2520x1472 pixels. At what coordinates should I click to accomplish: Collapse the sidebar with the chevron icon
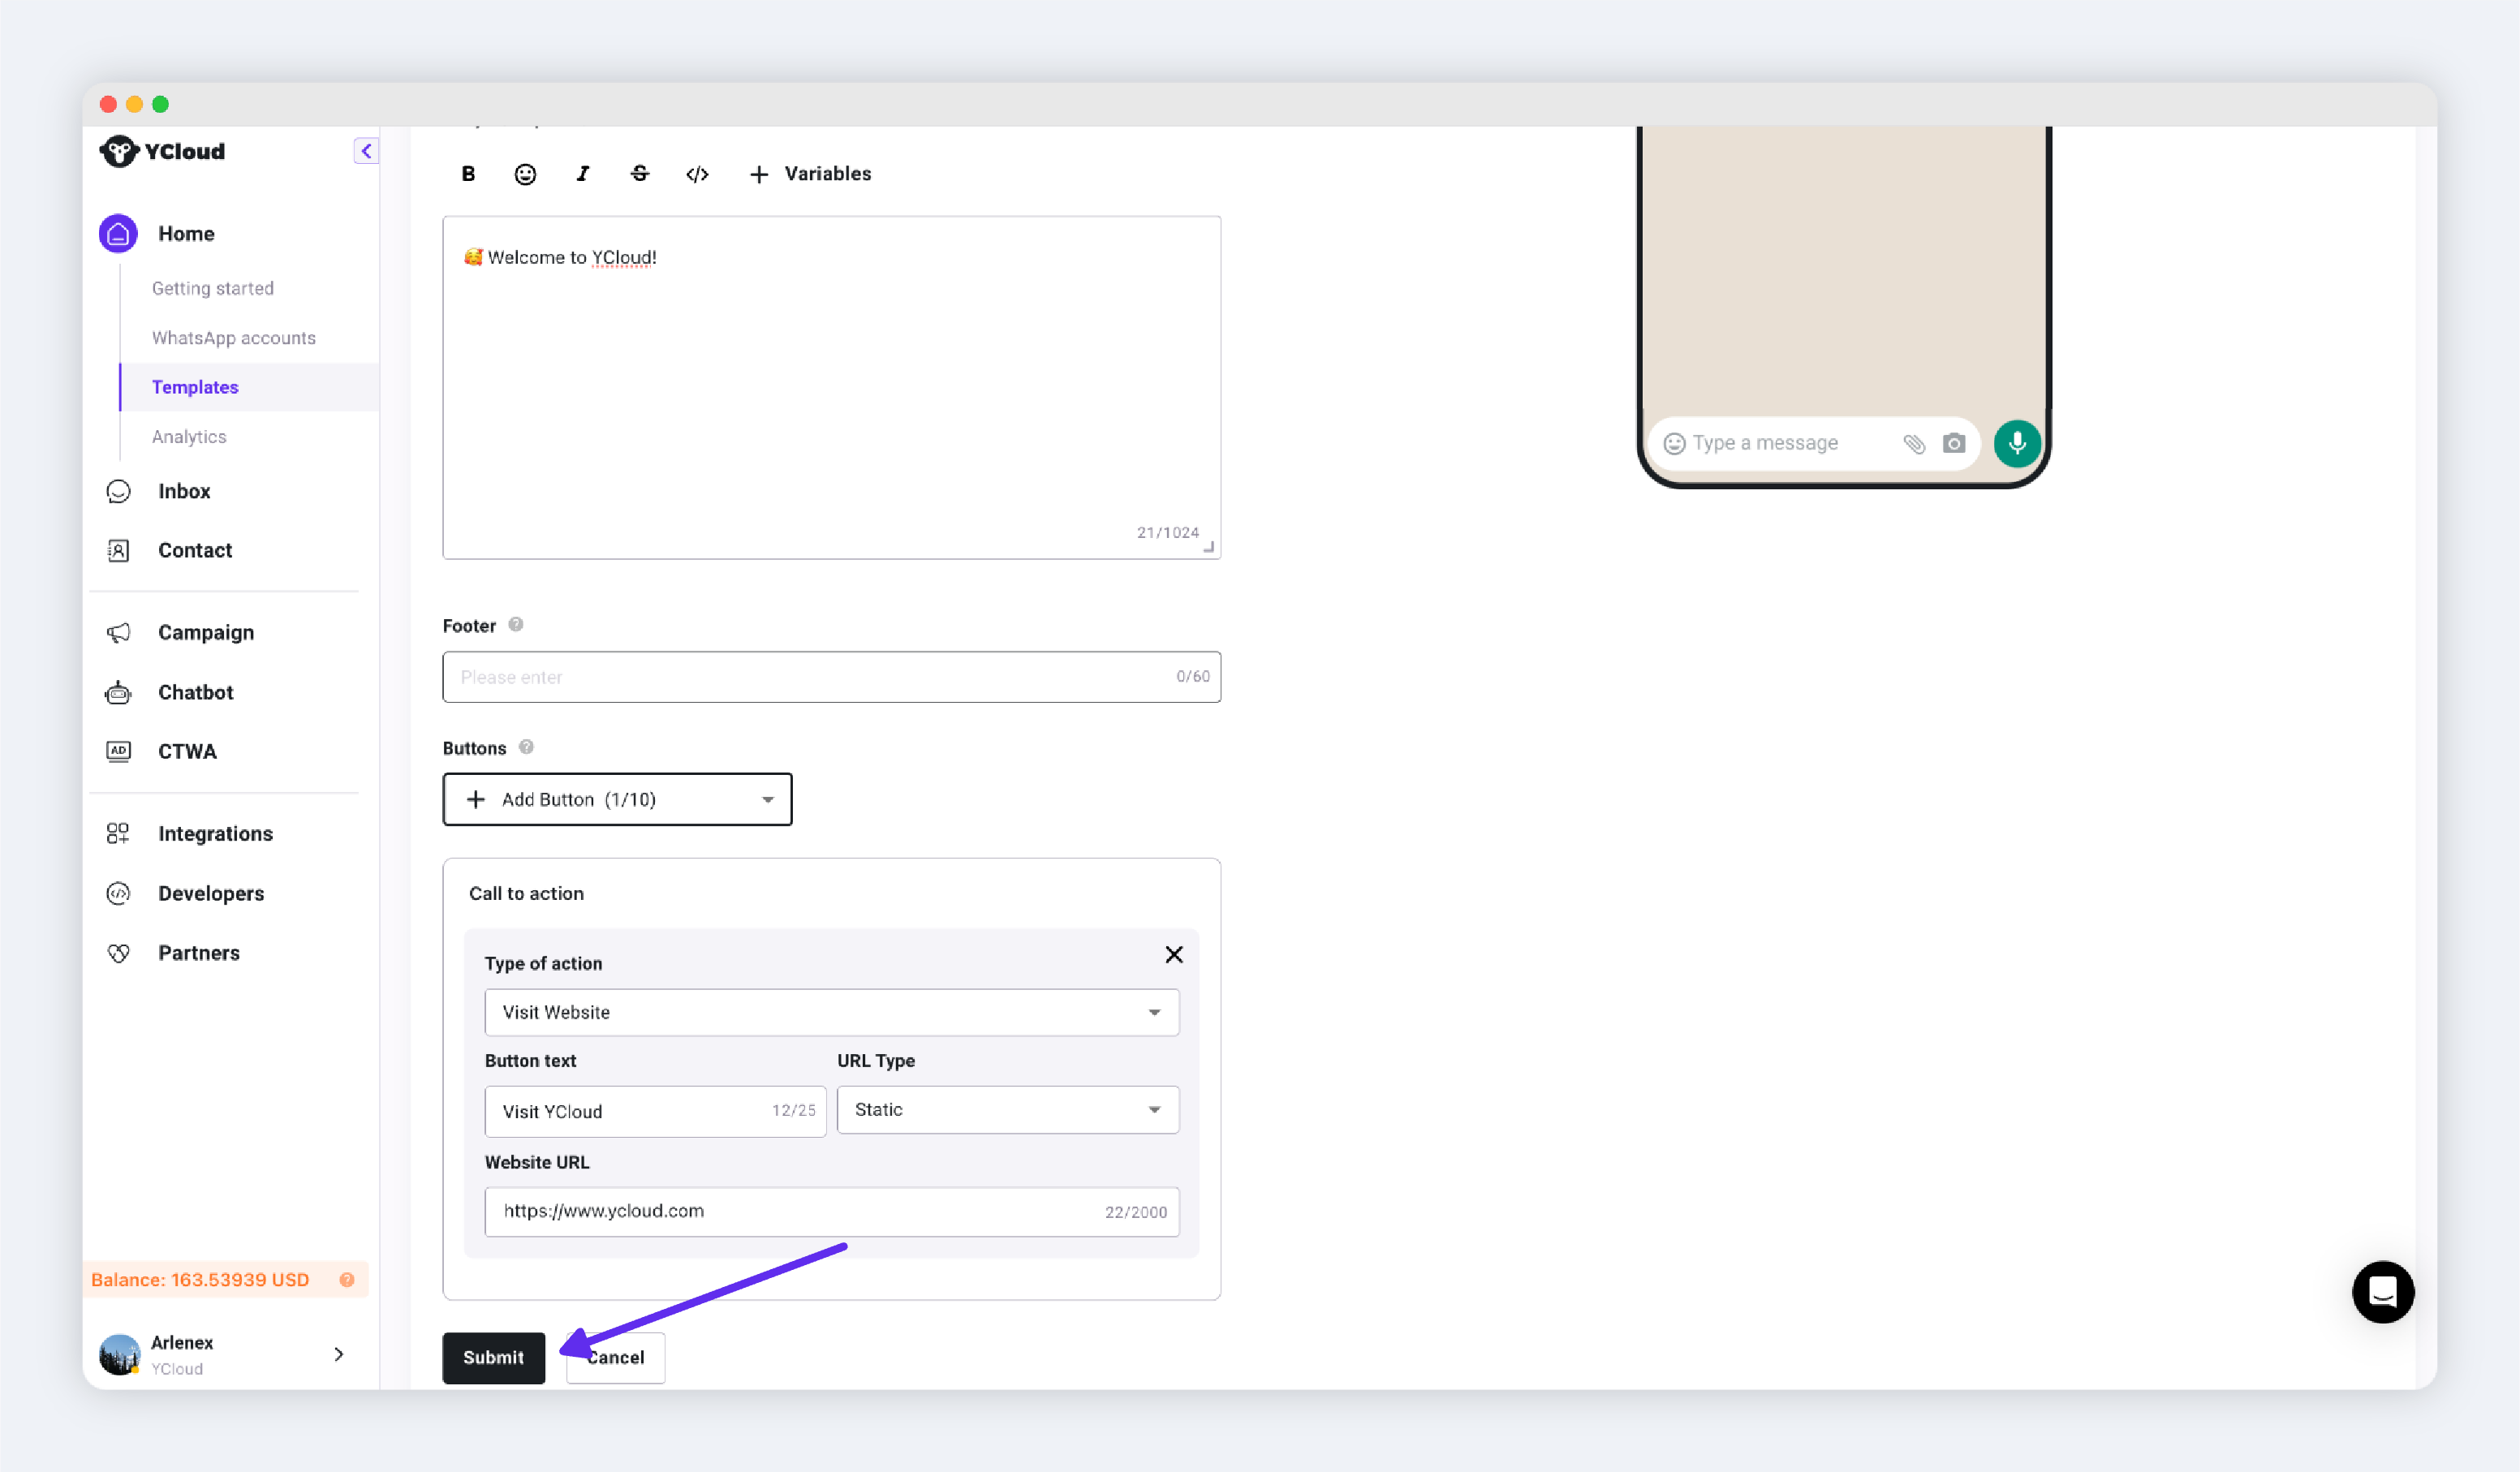click(x=366, y=151)
